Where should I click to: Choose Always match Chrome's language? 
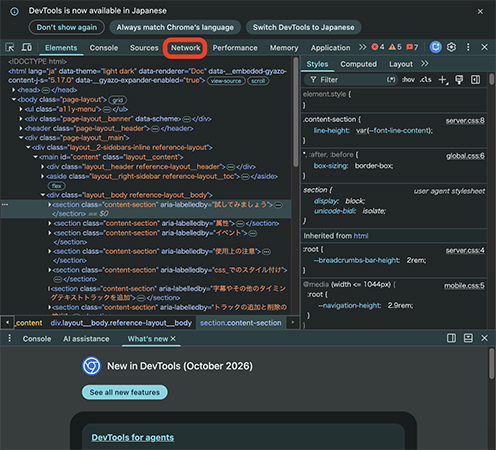[x=175, y=27]
